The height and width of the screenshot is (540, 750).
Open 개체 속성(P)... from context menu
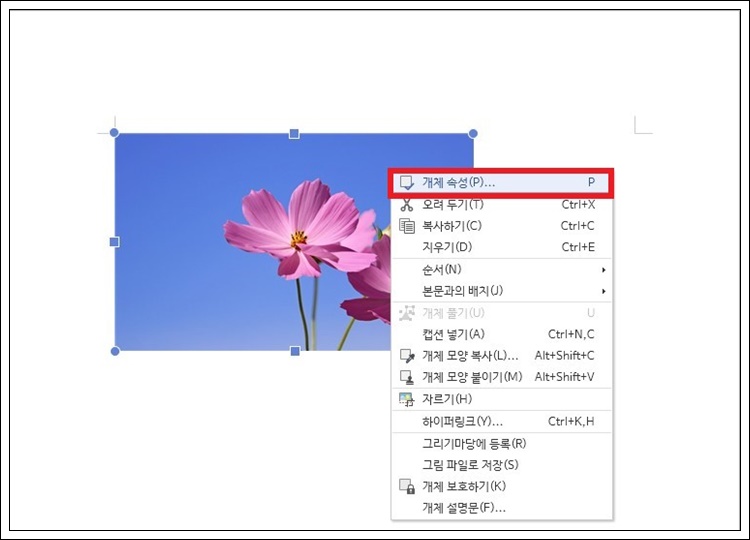coord(501,182)
